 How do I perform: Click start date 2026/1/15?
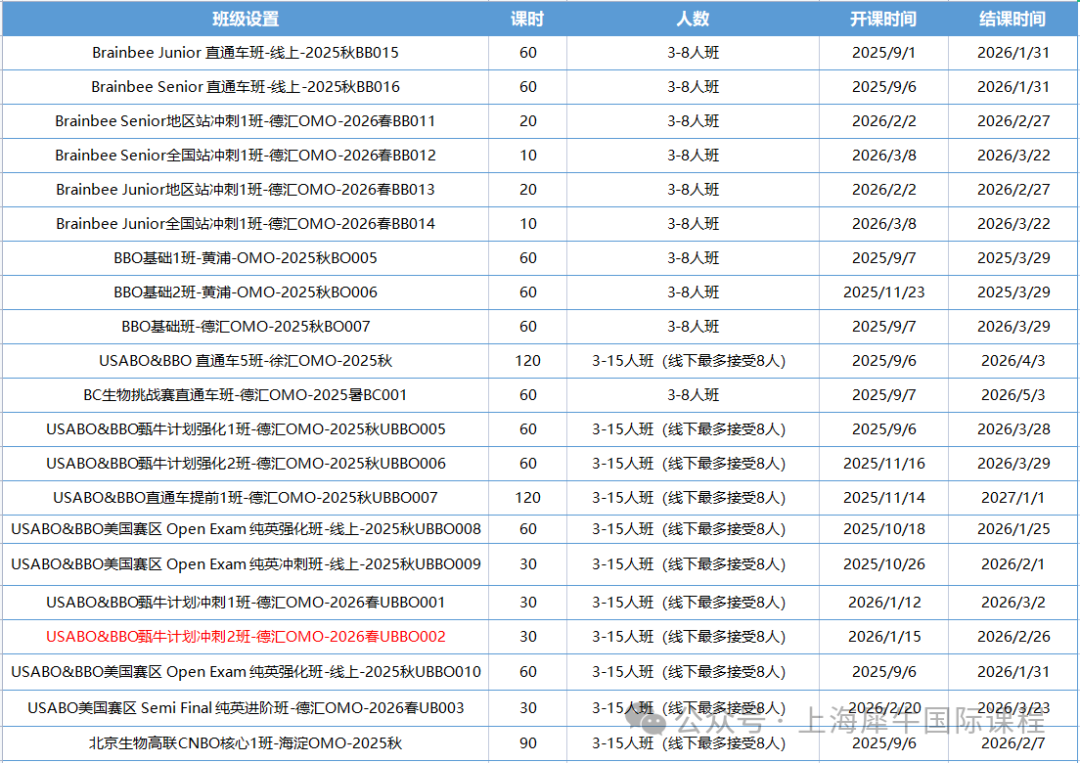point(884,637)
